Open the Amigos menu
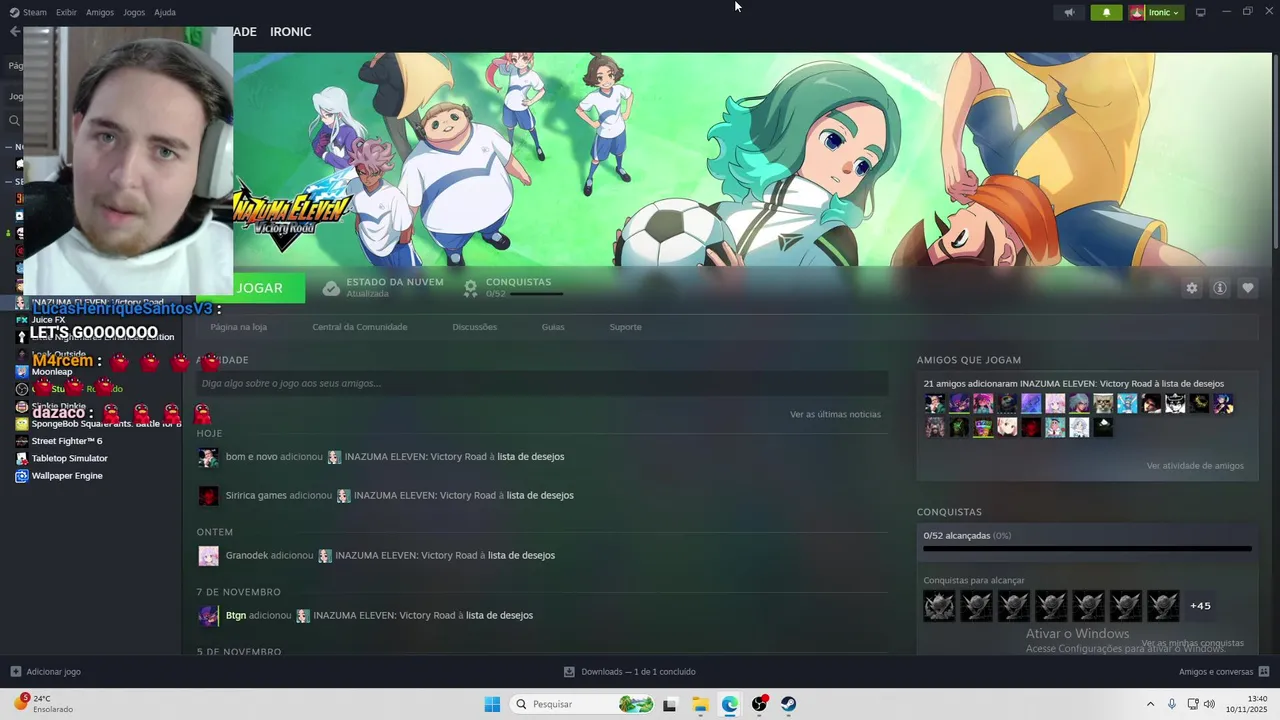 100,12
